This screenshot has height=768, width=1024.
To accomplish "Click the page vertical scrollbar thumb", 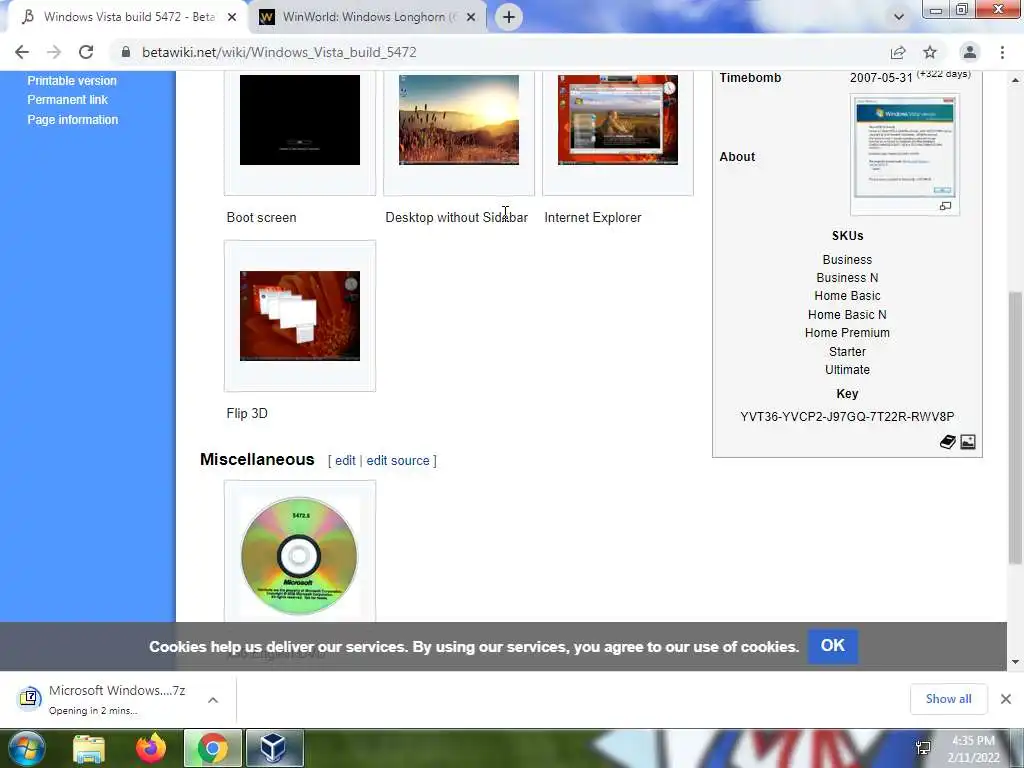I will (x=1015, y=428).
